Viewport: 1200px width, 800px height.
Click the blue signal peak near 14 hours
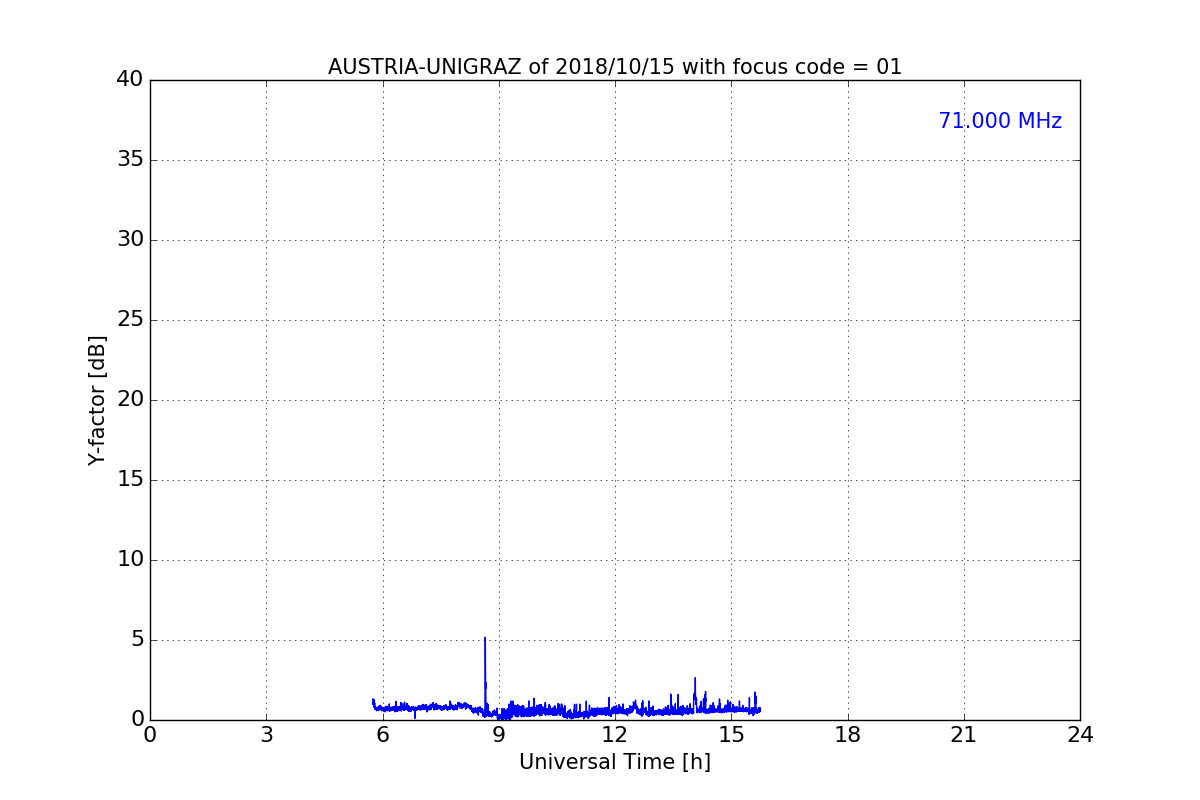point(695,693)
